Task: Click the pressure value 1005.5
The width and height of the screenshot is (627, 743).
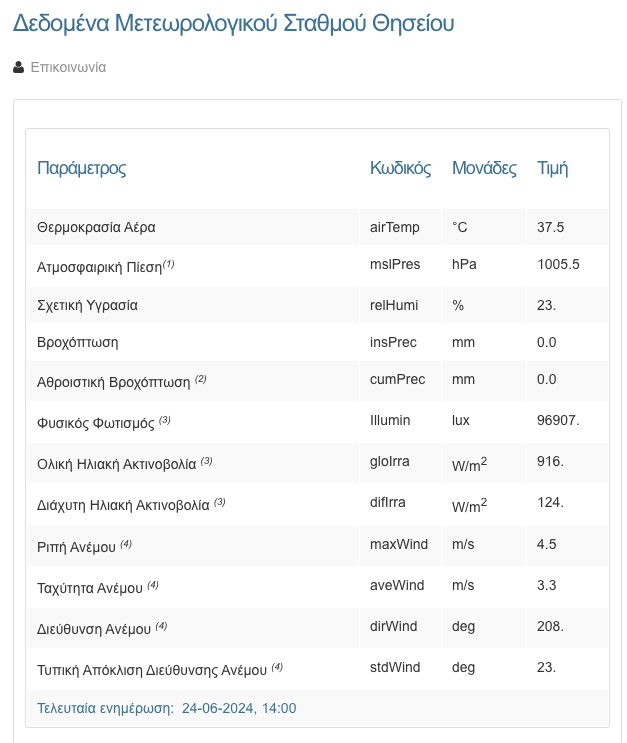Action: point(558,264)
